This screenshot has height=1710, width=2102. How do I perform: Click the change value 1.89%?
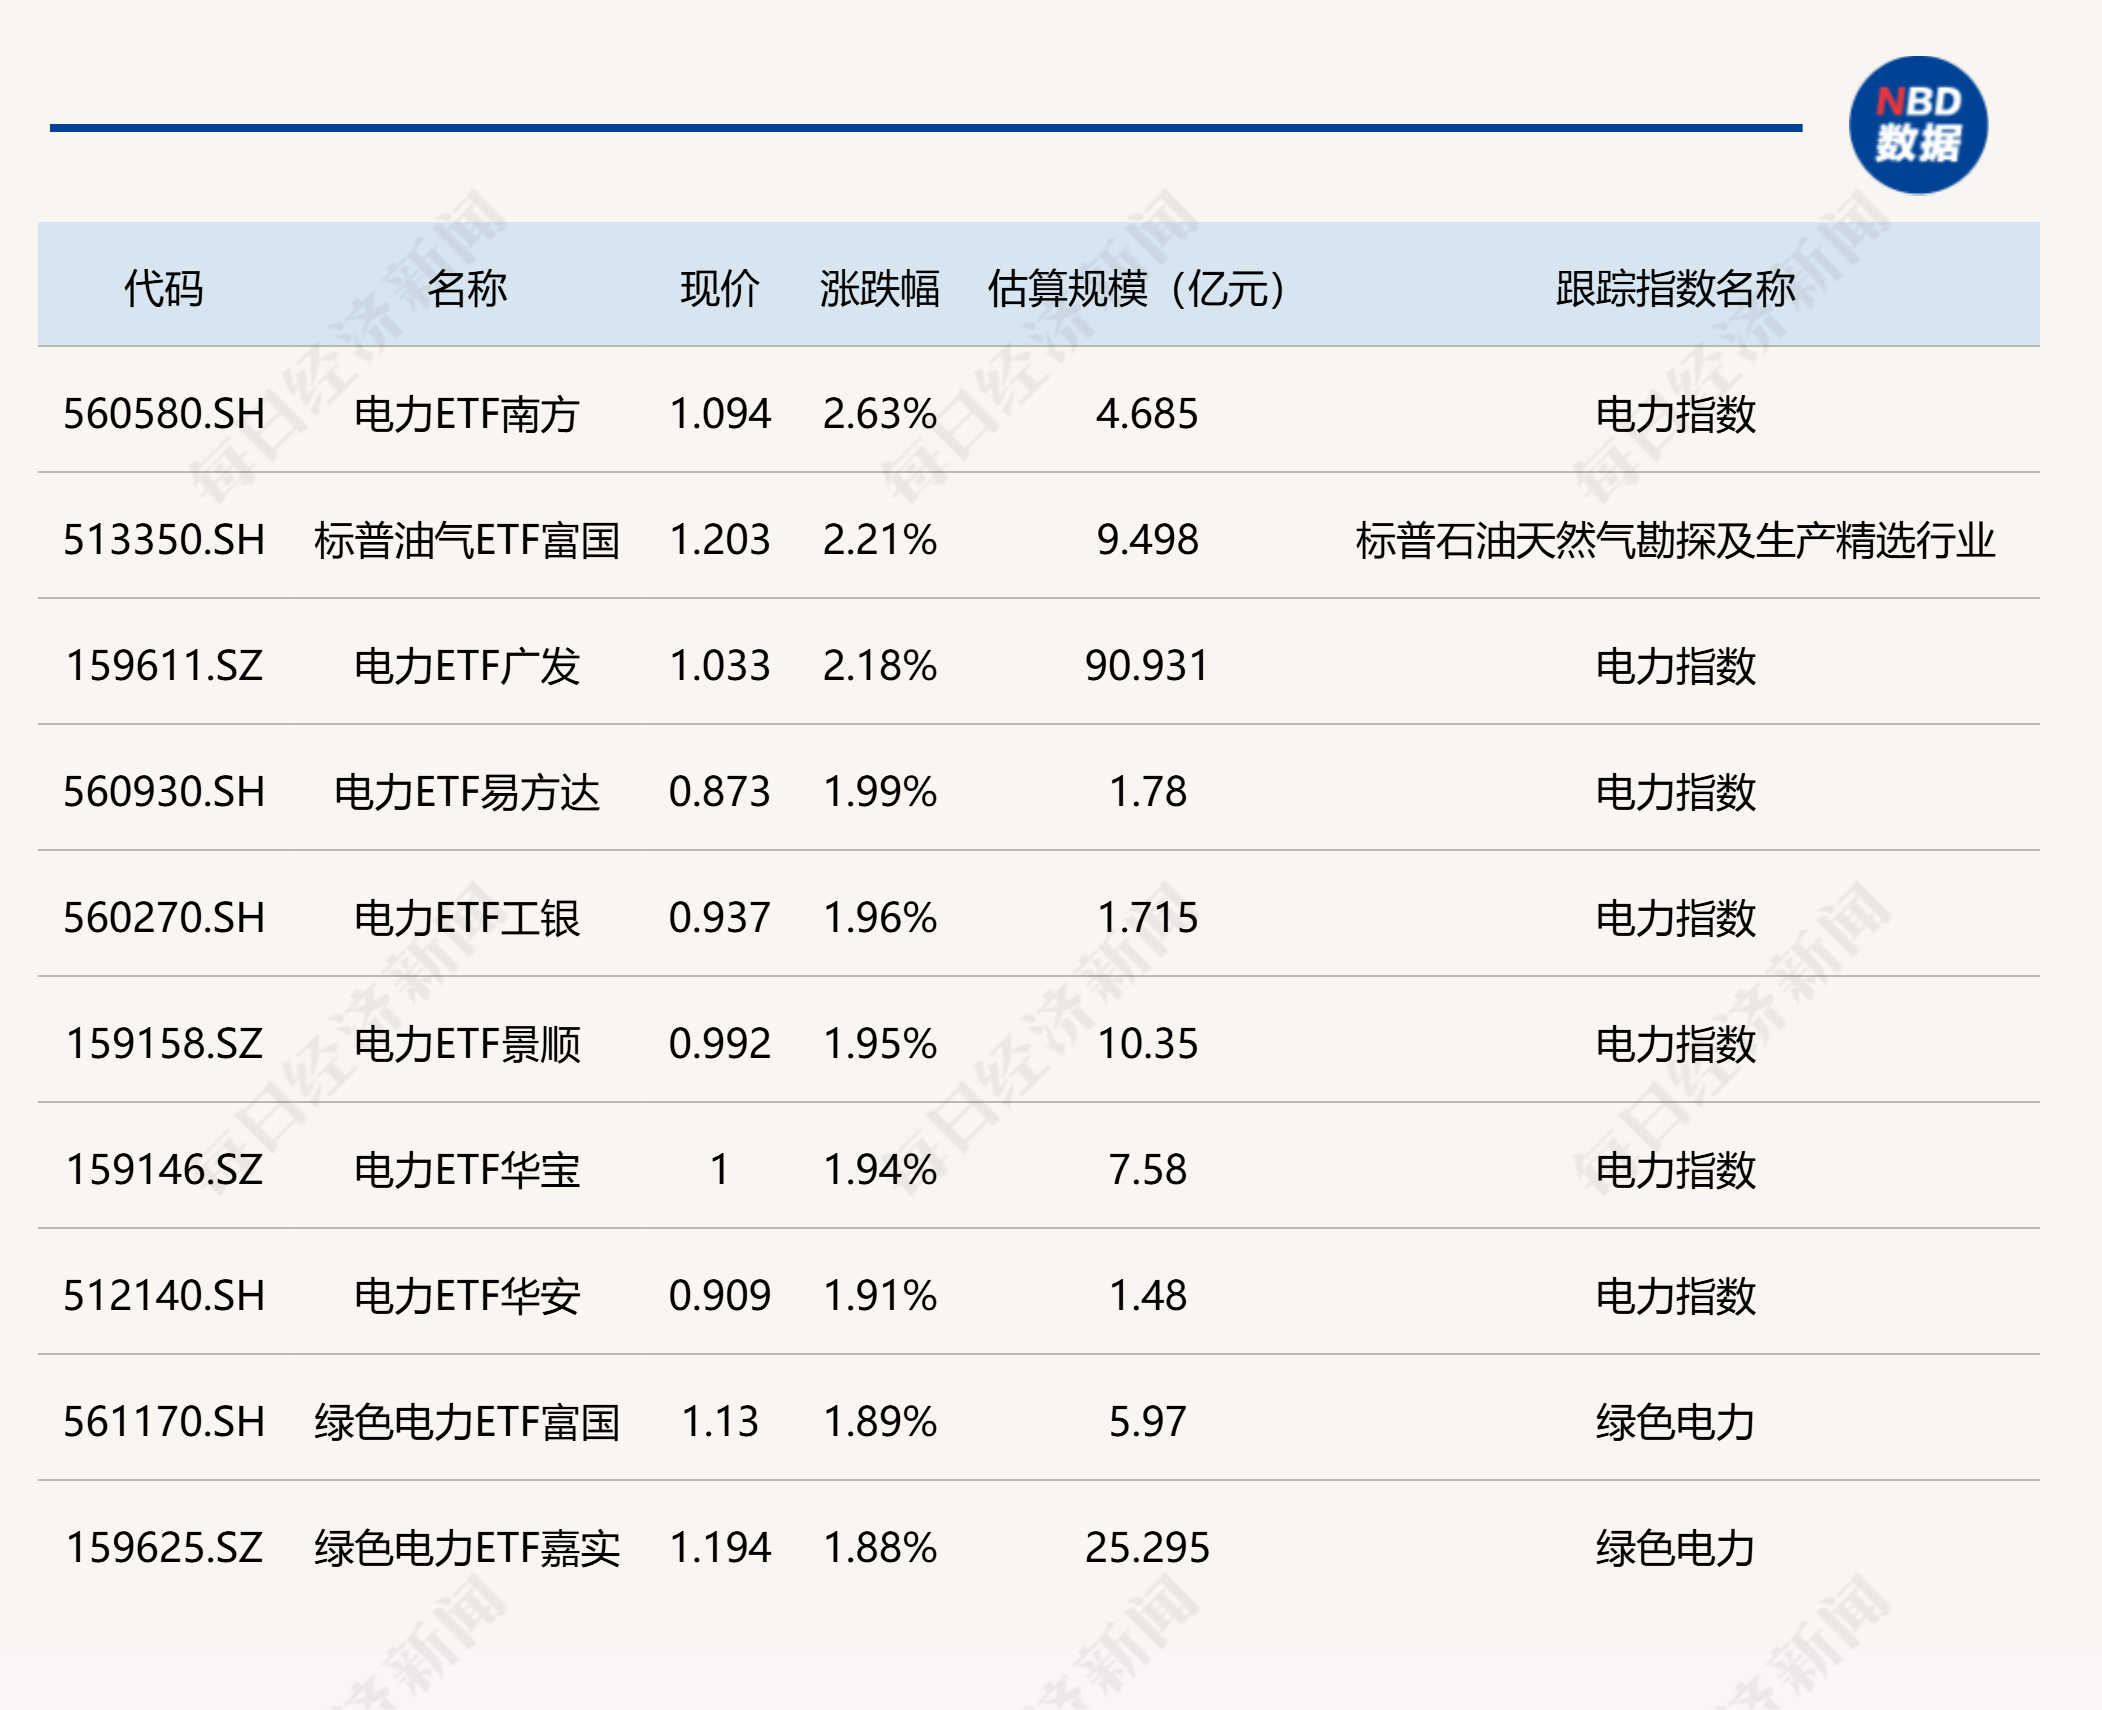[880, 1422]
